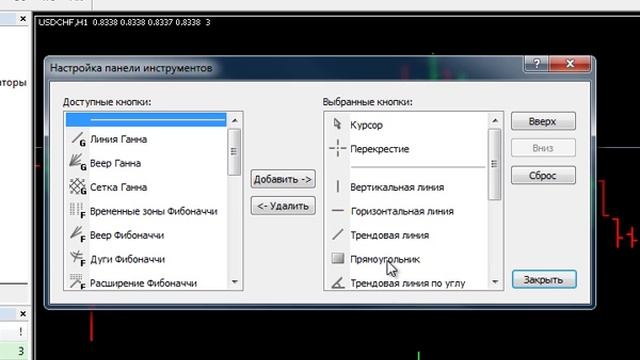Click the Вверх button
Screen dimensions: 640x360
coord(543,122)
